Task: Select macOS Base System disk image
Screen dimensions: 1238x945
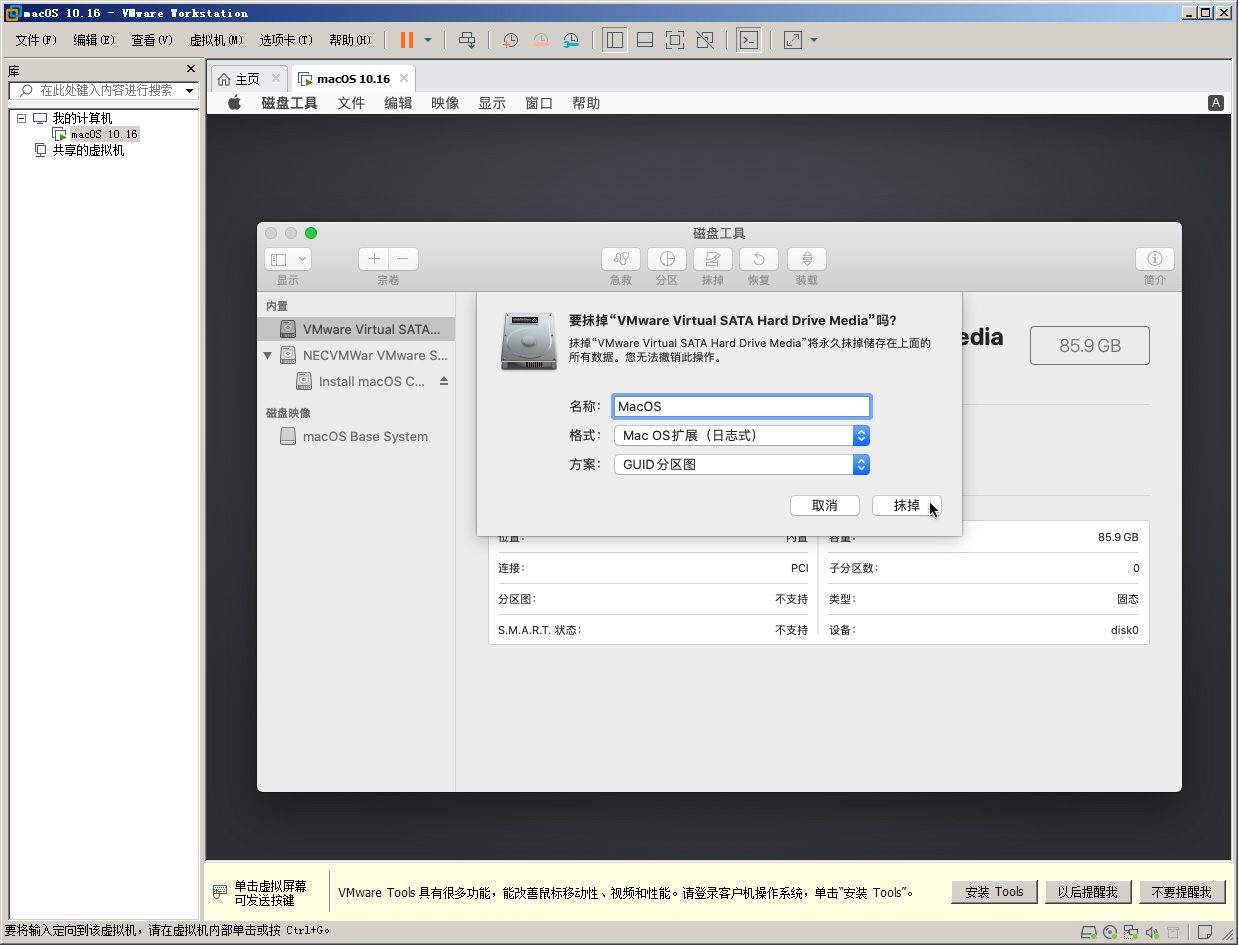Action: 356,436
